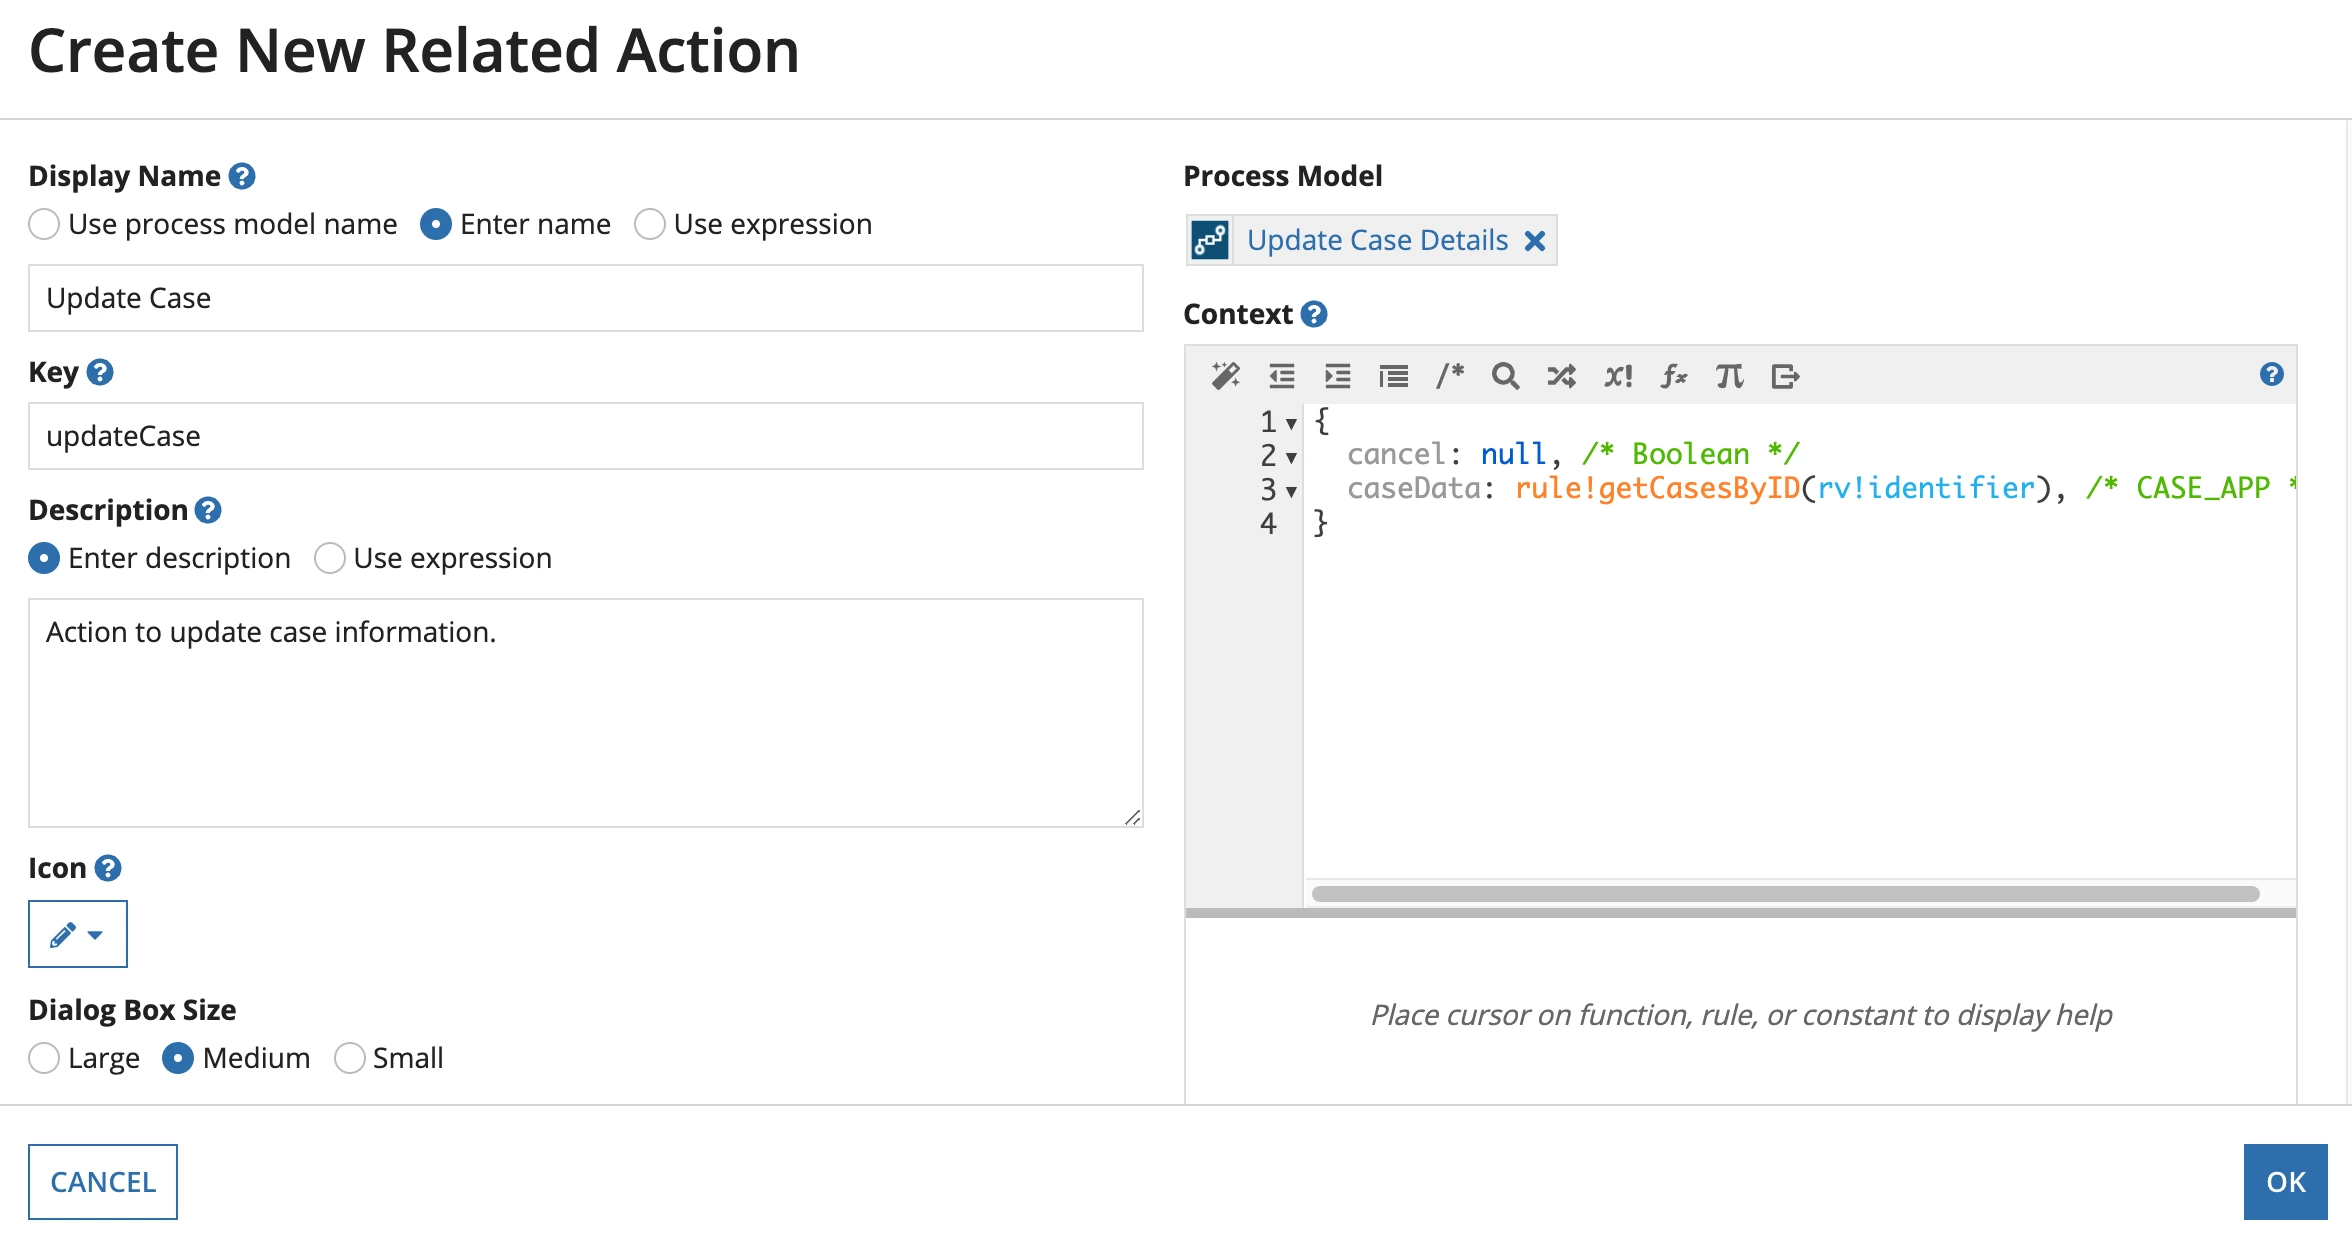
Task: Choose Large dialog box size
Action: tap(44, 1058)
